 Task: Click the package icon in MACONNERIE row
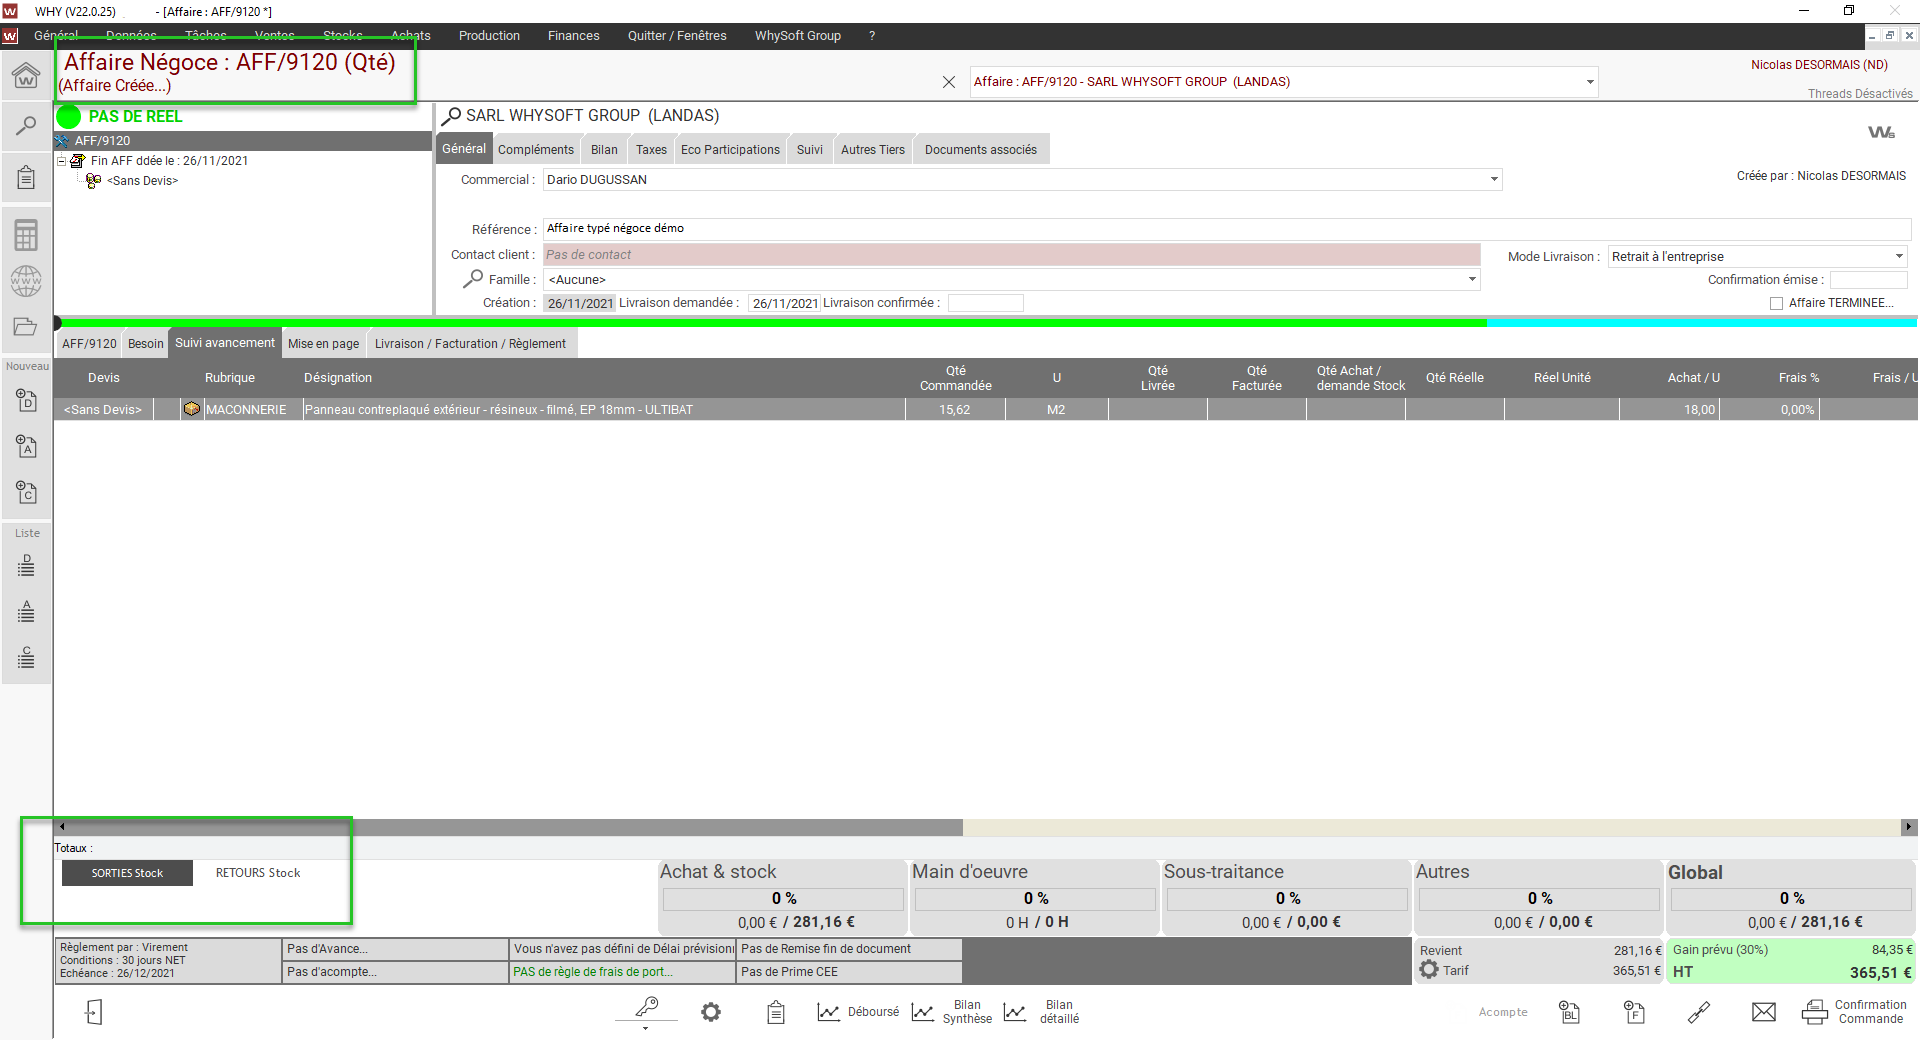coord(192,409)
